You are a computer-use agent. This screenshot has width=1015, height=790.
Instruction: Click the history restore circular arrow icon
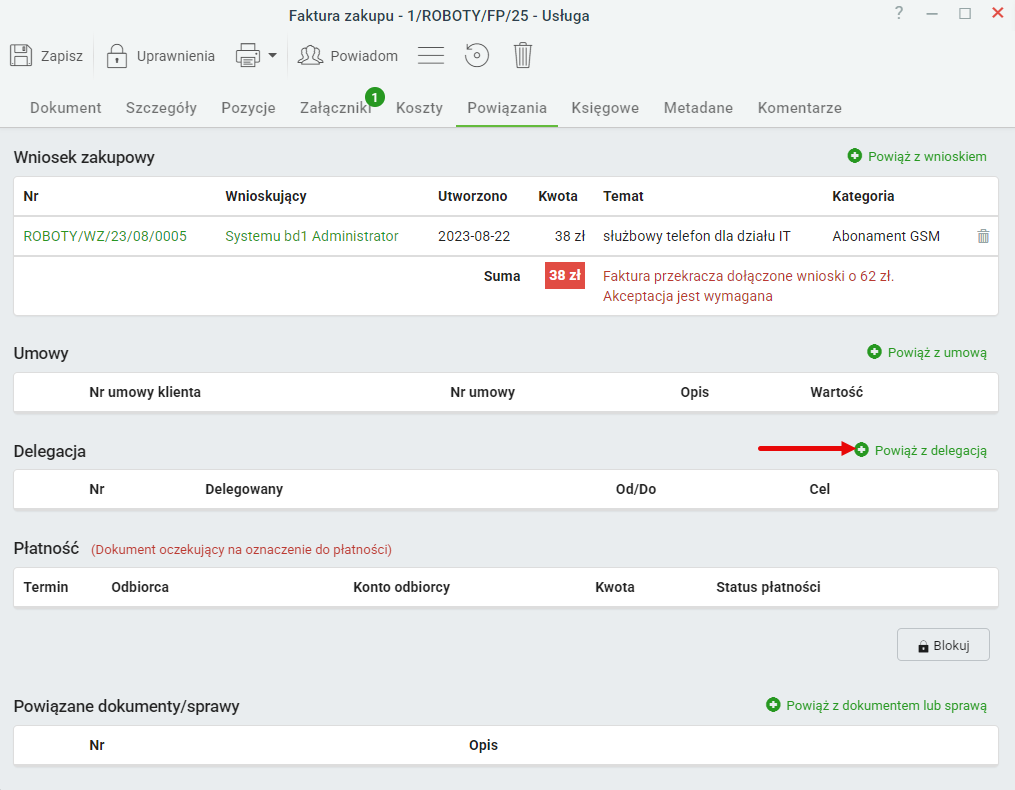476,56
